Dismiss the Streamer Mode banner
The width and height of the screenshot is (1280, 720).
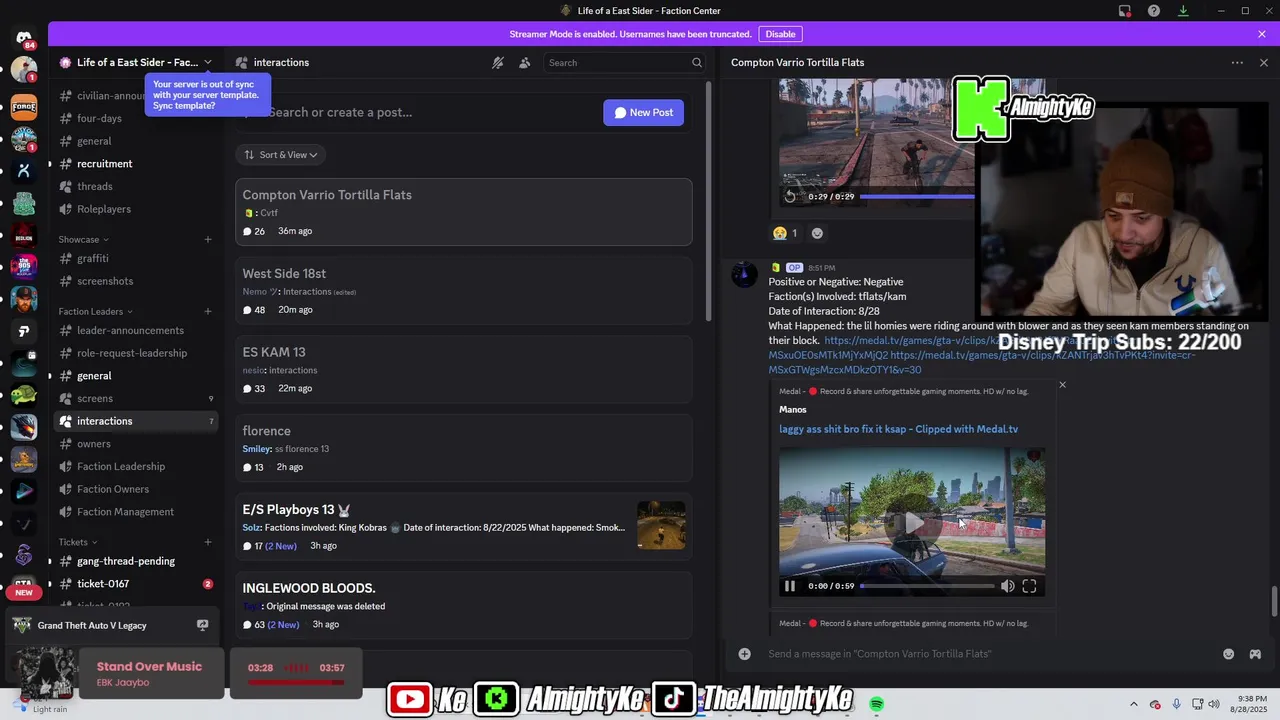[1262, 34]
